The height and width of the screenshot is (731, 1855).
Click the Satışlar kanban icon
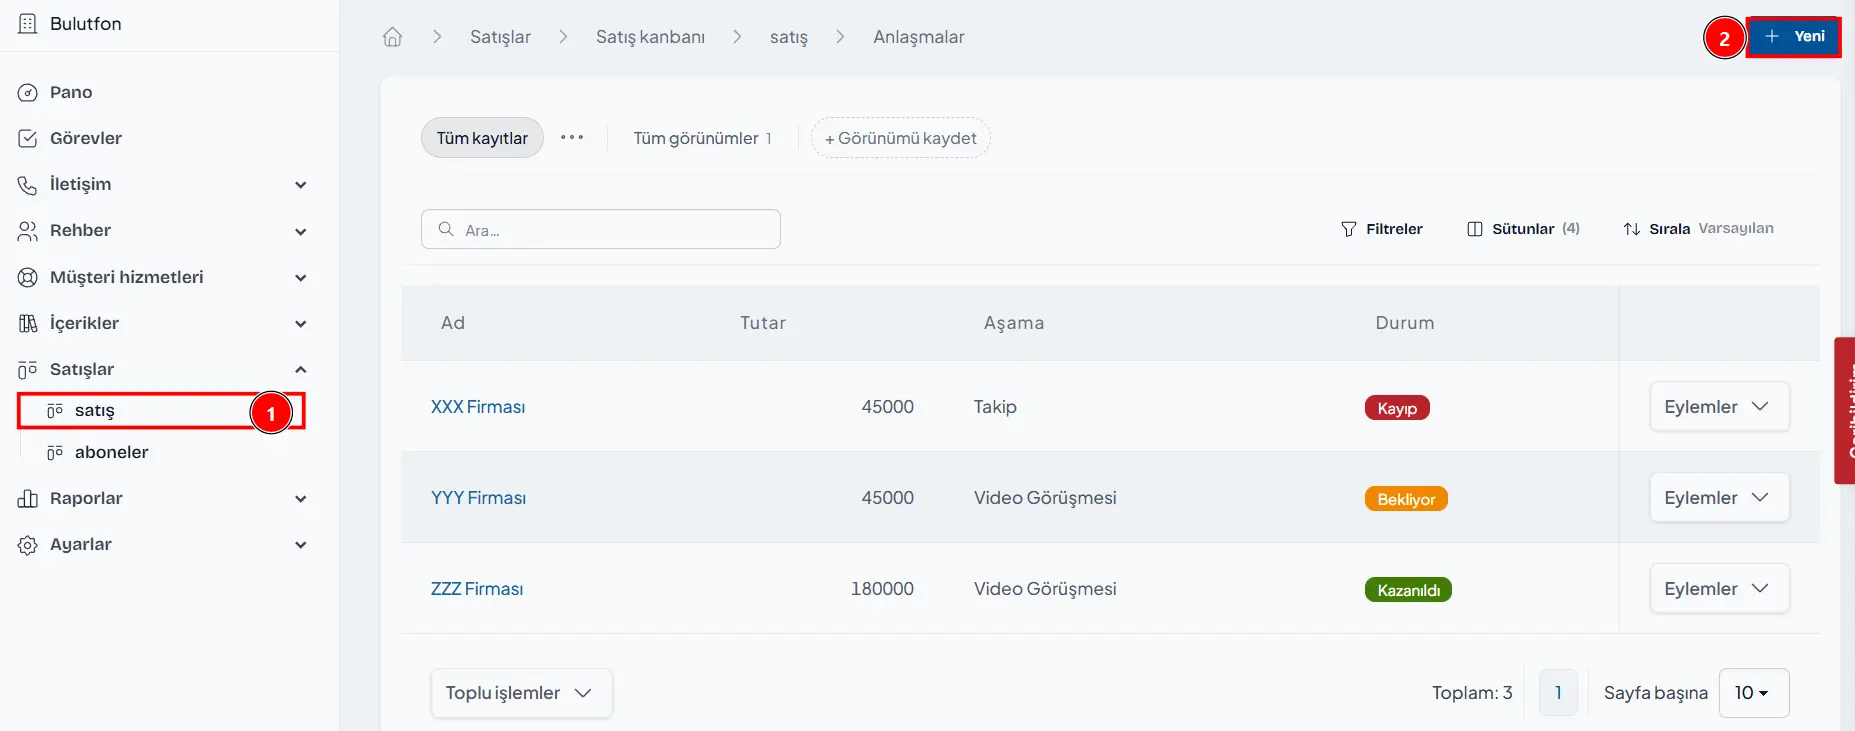[27, 370]
